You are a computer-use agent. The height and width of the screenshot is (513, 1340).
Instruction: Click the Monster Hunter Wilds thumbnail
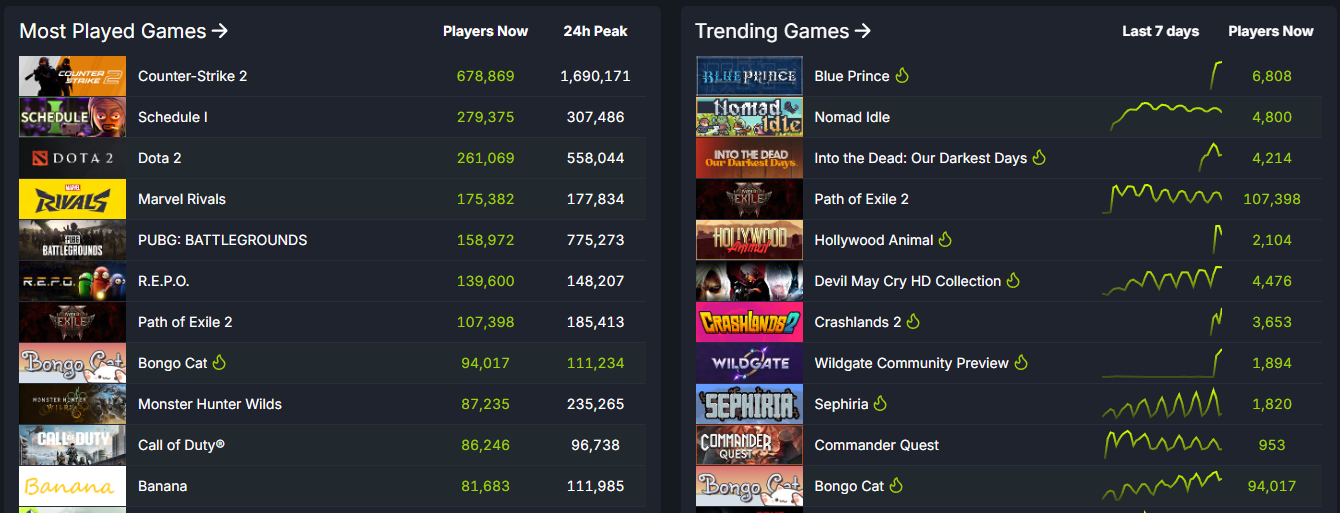(x=73, y=404)
